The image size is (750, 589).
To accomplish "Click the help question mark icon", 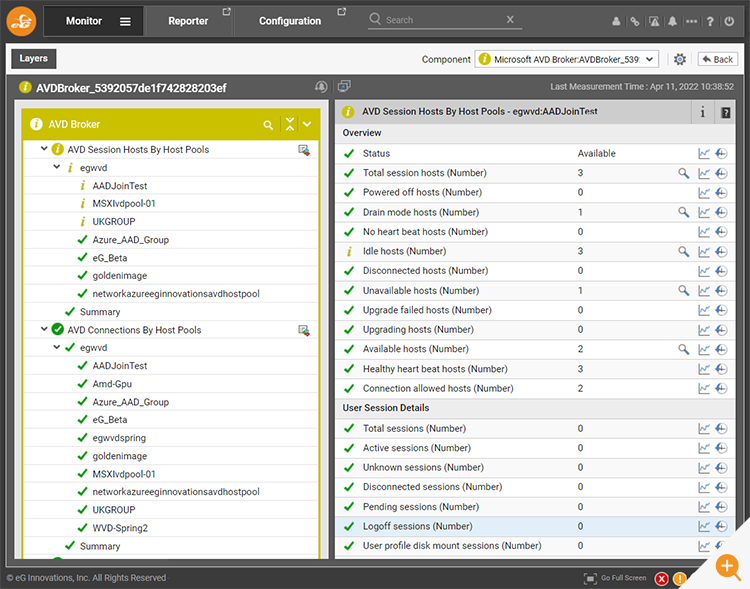I will 710,21.
